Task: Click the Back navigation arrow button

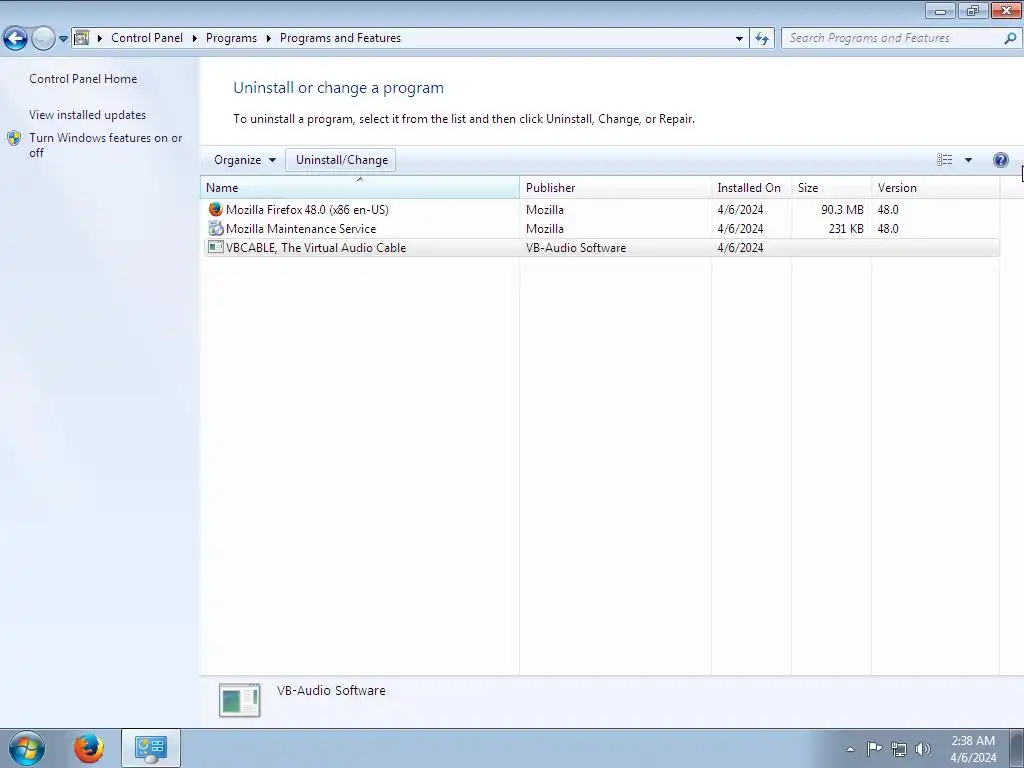Action: [x=16, y=39]
